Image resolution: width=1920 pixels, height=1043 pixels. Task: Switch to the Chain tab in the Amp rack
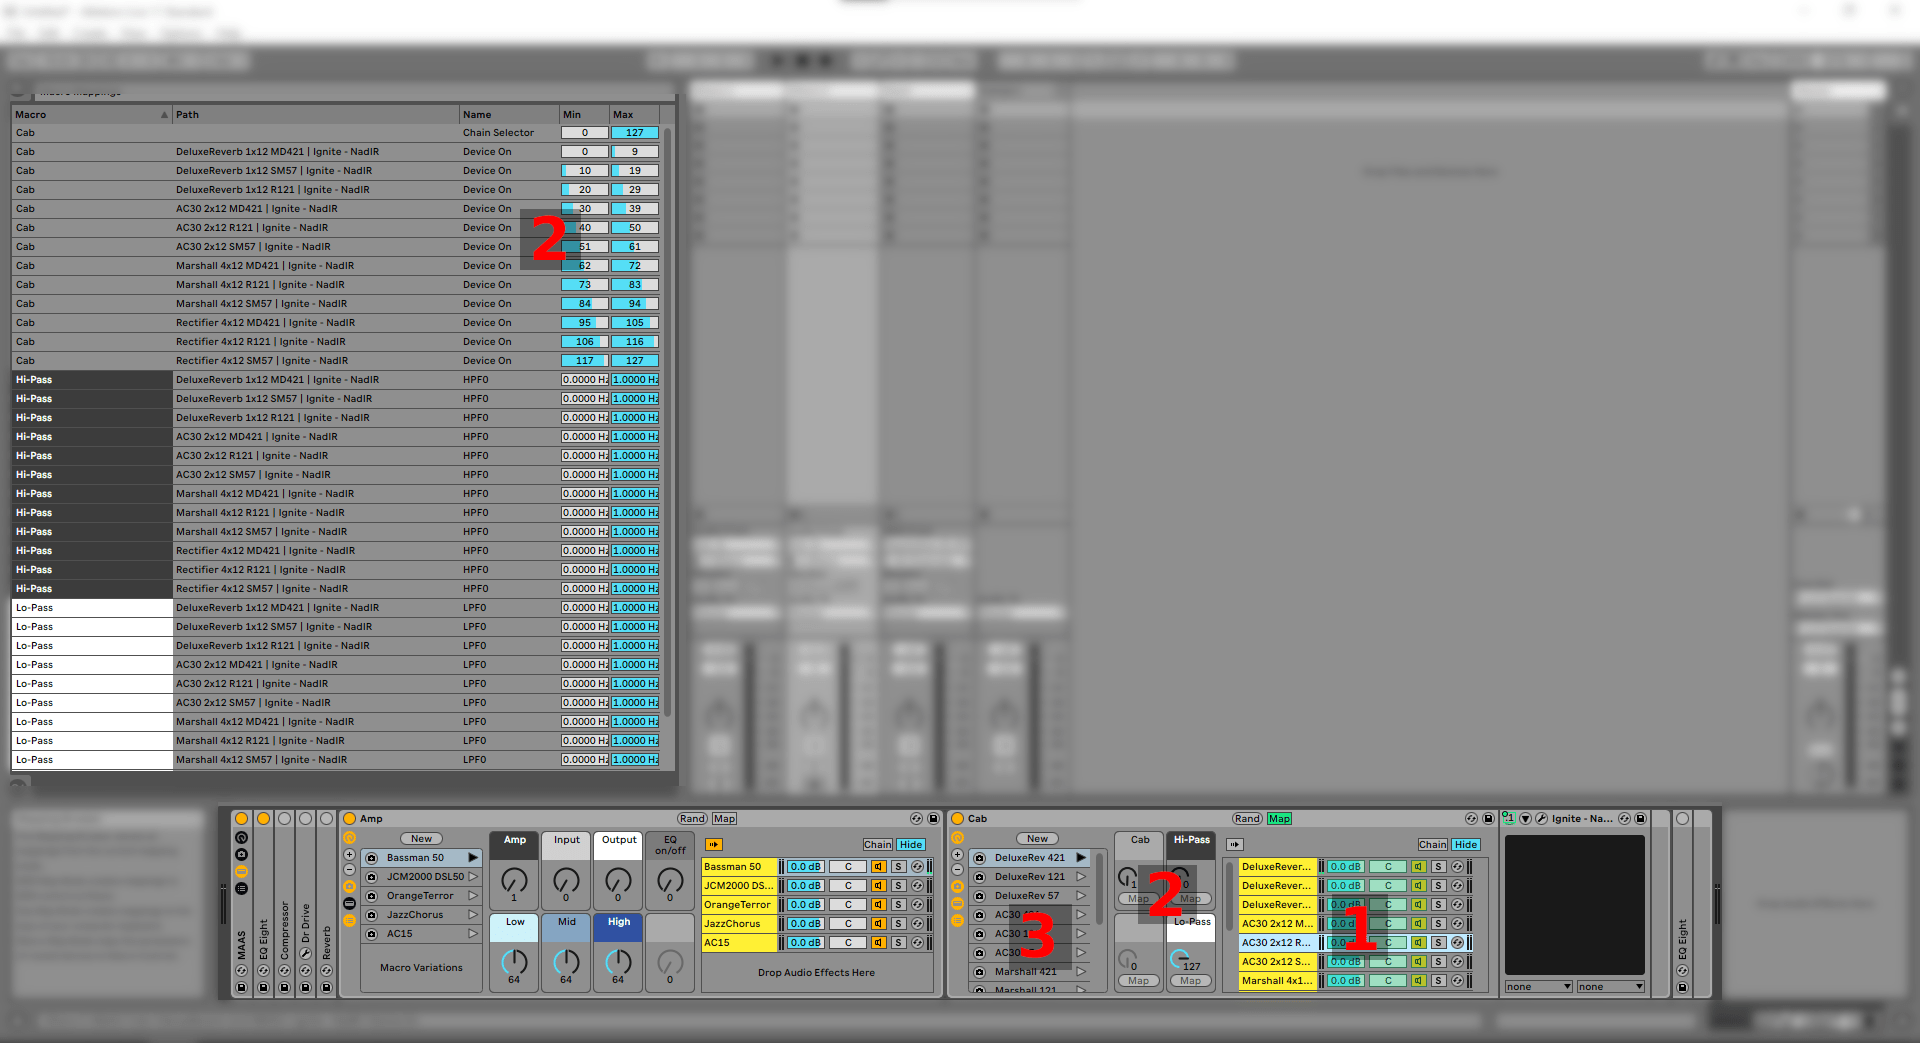pyautogui.click(x=877, y=844)
